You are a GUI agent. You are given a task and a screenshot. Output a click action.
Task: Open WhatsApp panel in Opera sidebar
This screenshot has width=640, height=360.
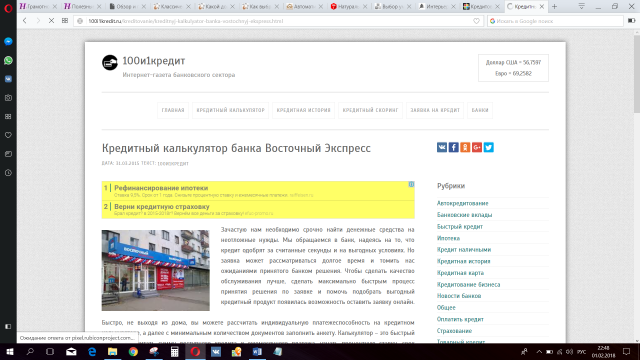8,60
